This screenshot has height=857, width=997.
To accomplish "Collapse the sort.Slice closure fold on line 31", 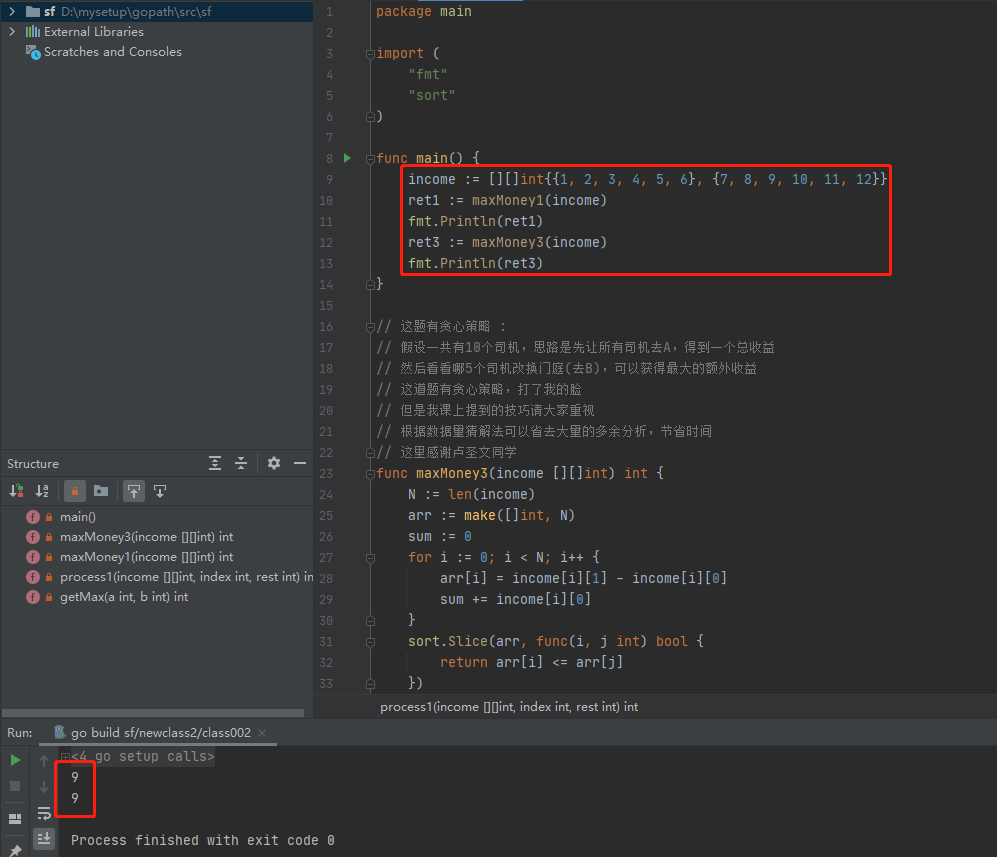I will click(x=370, y=642).
